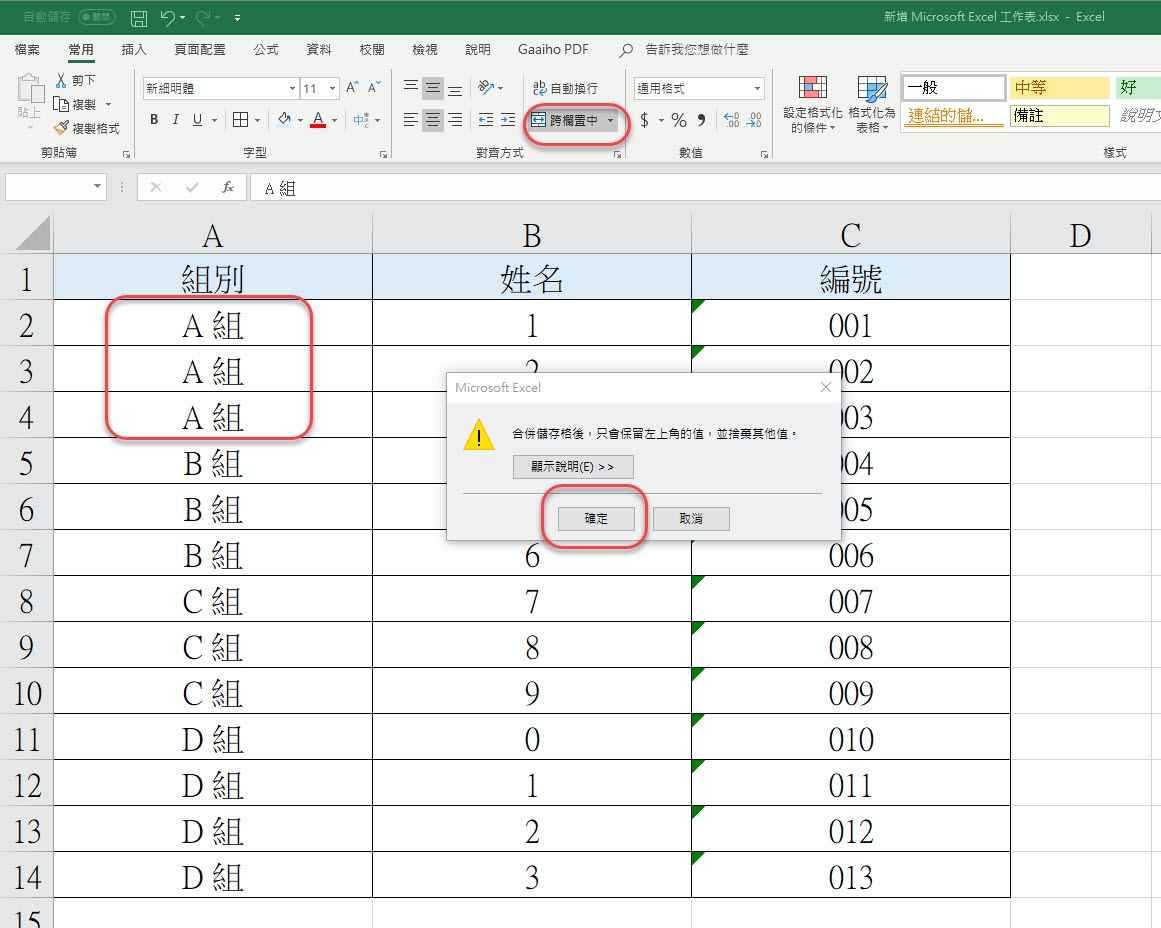Click the Cut scissors icon
This screenshot has width=1161, height=928.
pyautogui.click(x=62, y=80)
